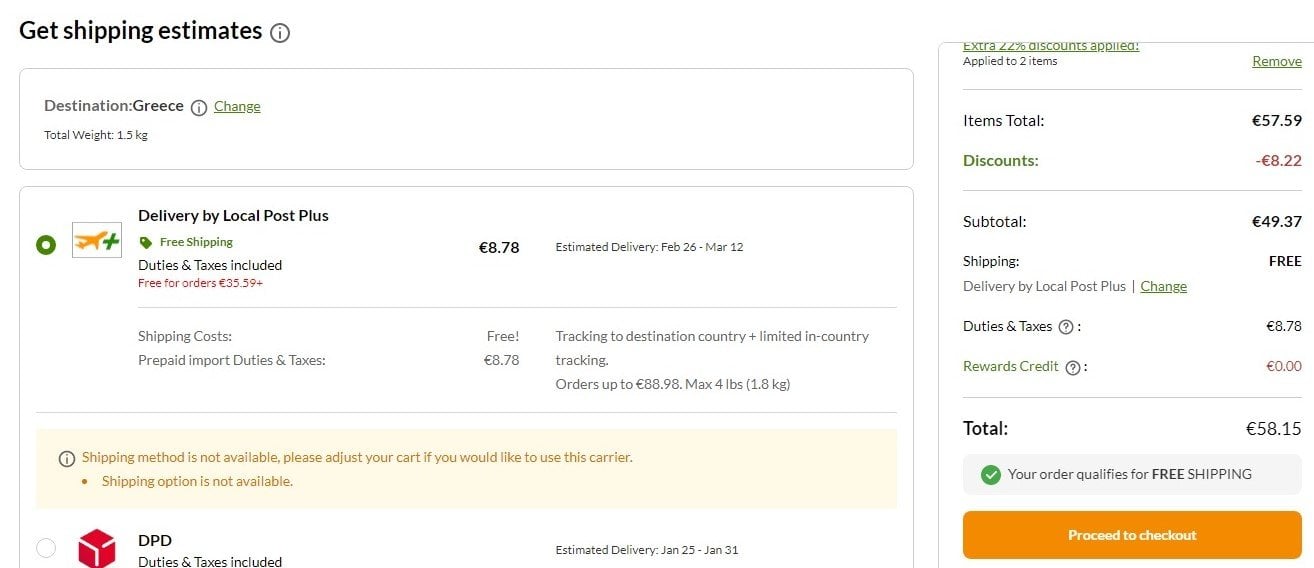
Task: Click Rewards Credit label
Action: click(x=1011, y=366)
